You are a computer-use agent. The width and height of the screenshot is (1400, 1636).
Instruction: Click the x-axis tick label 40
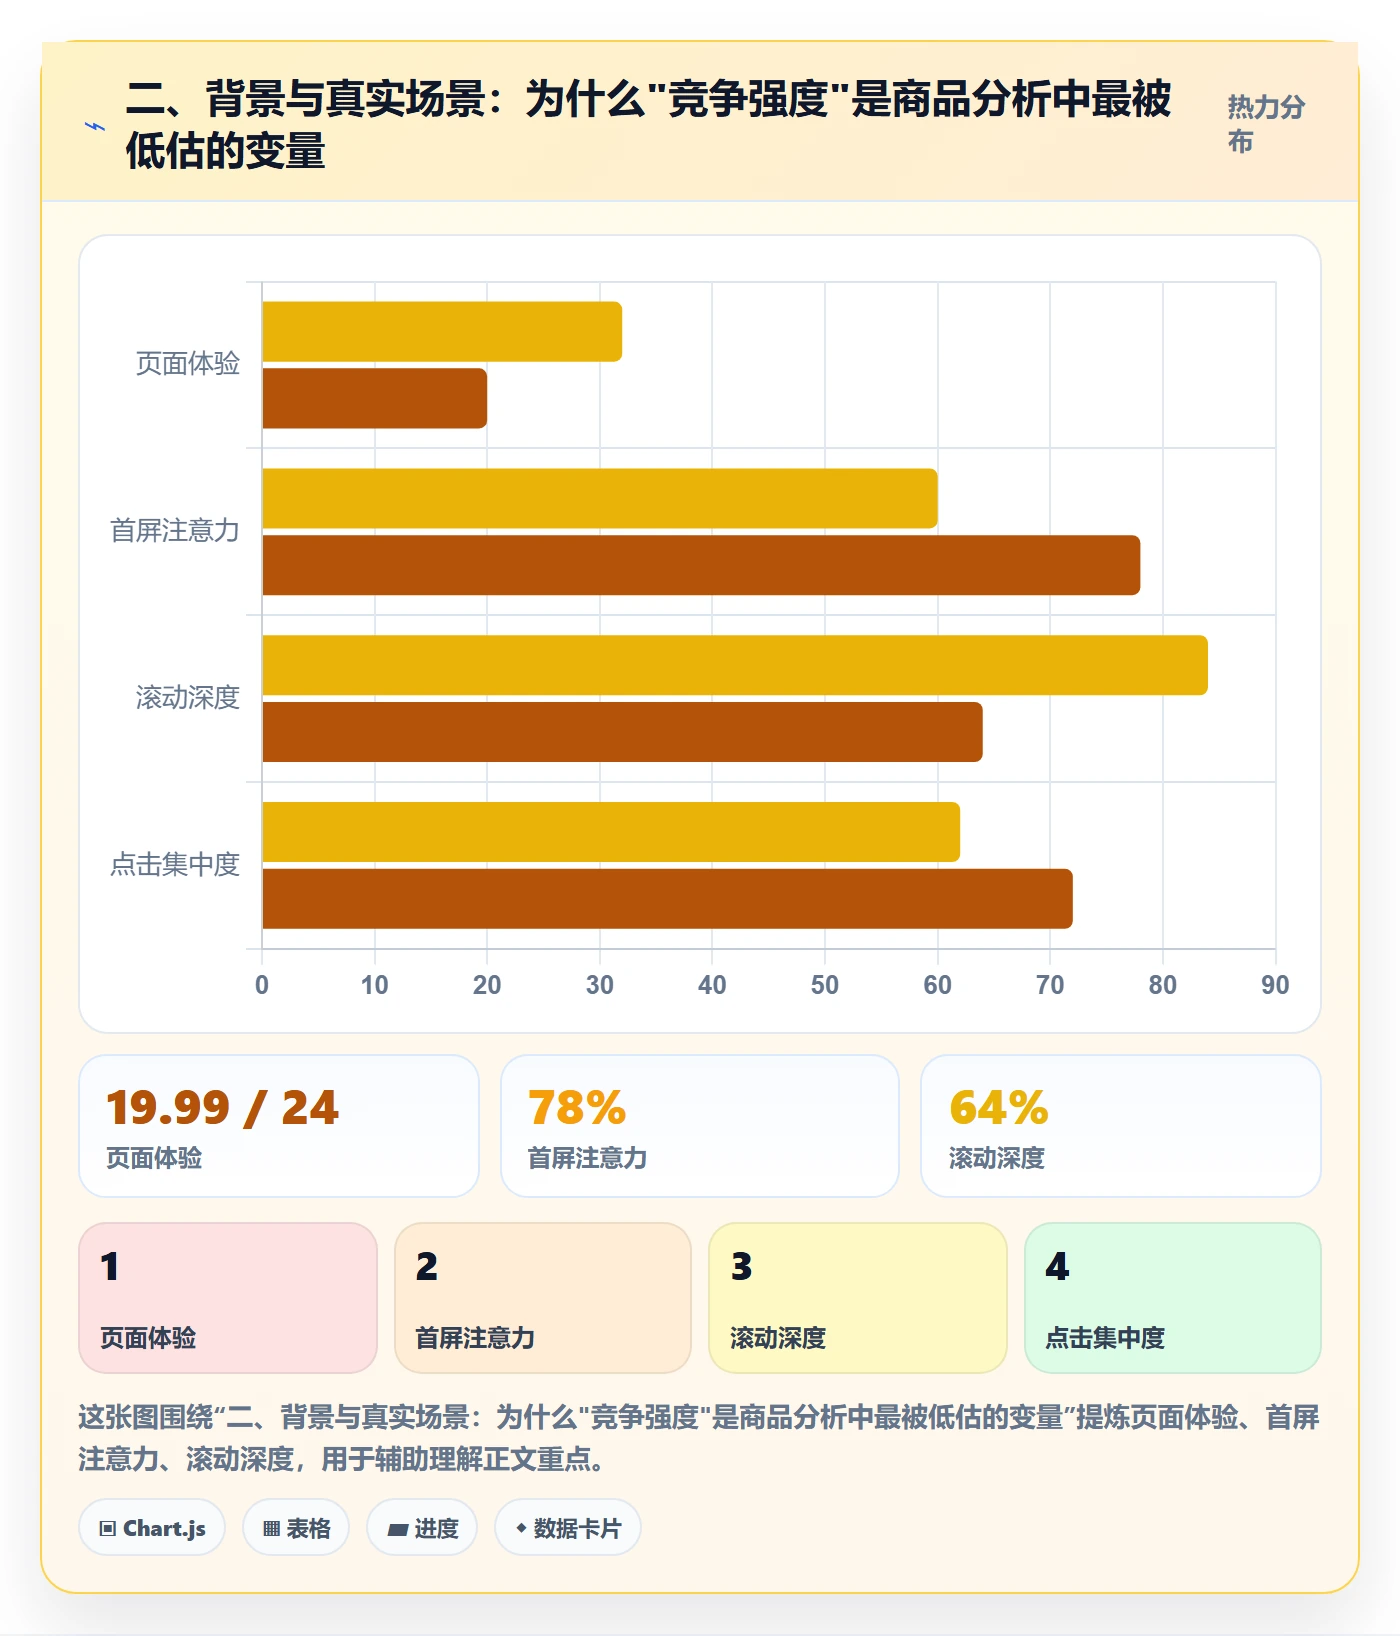coord(712,985)
